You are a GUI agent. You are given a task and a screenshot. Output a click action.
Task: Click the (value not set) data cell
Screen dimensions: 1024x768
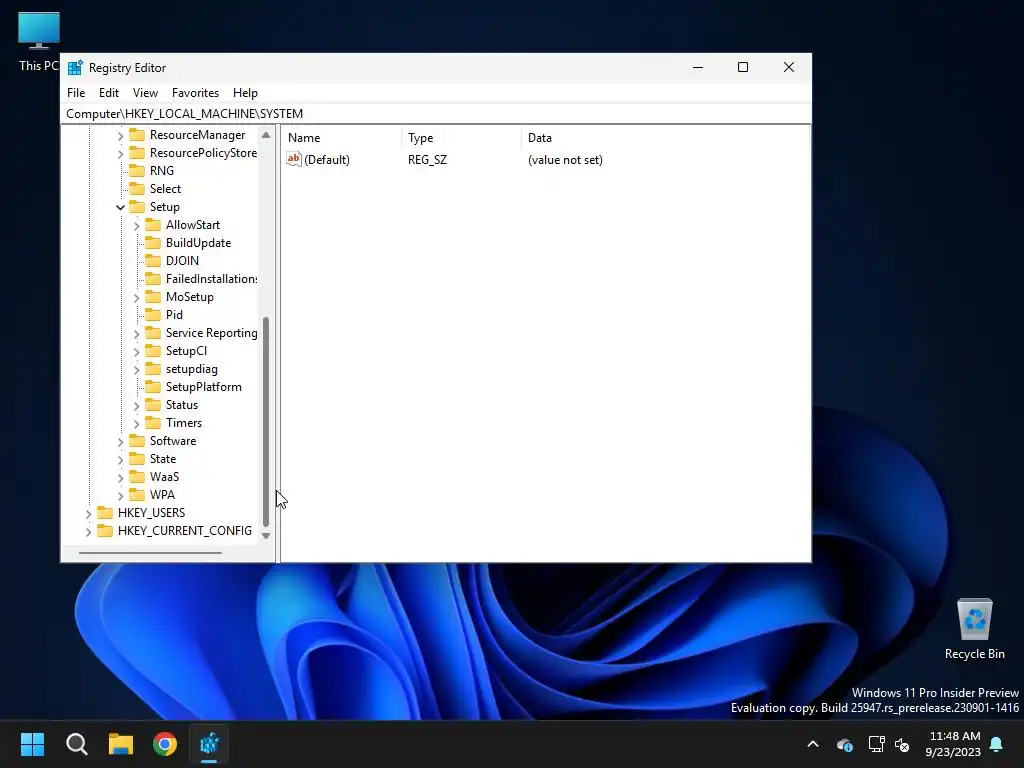(565, 160)
